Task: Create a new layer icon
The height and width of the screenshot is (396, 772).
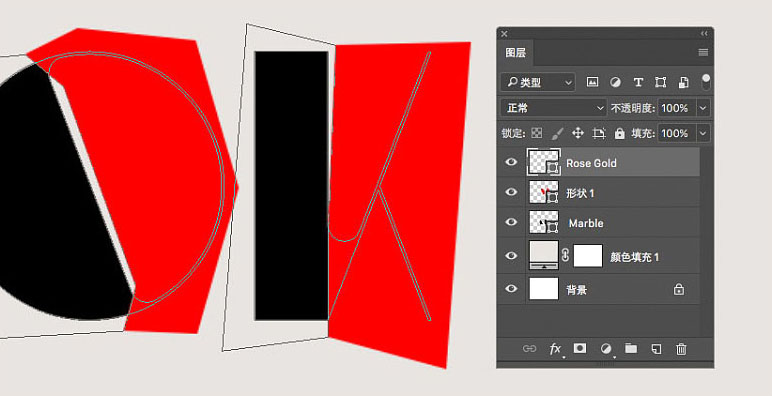Action: click(656, 349)
